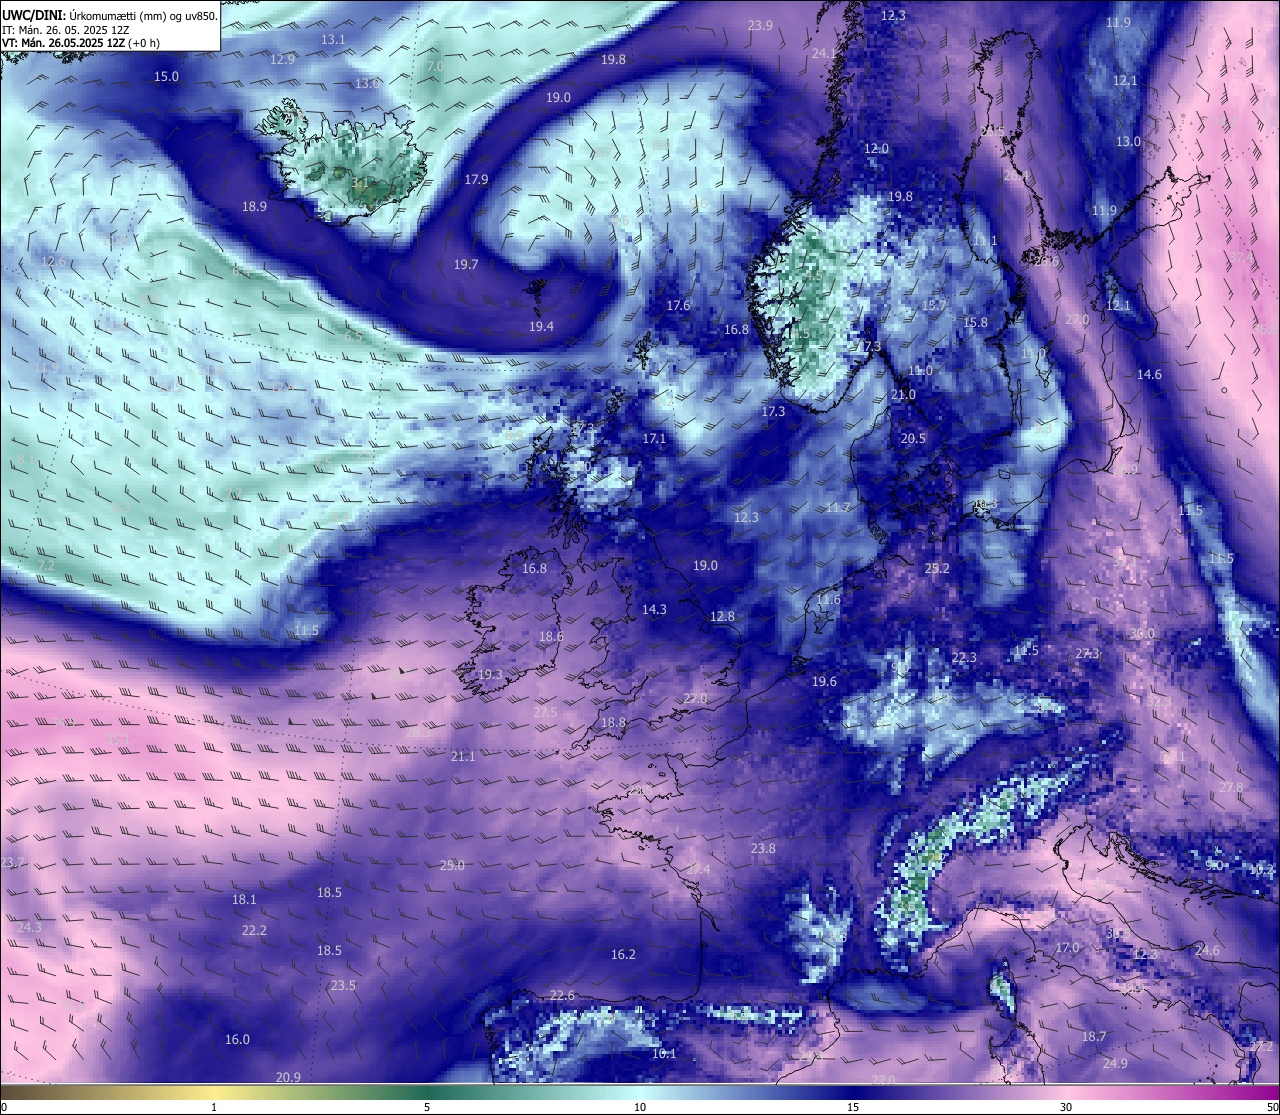Click the 24.1 value near northern Norway
Screen dimensions: 1280x1115
click(x=824, y=54)
